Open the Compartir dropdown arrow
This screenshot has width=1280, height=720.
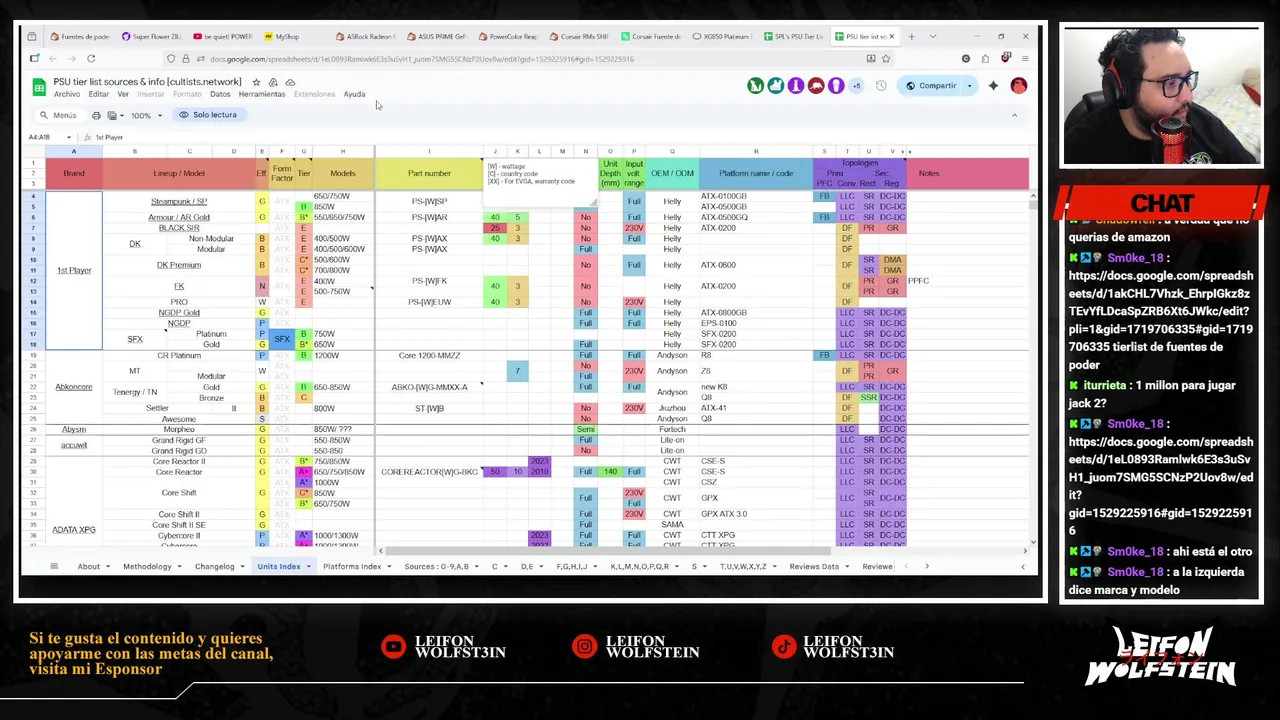pos(969,86)
